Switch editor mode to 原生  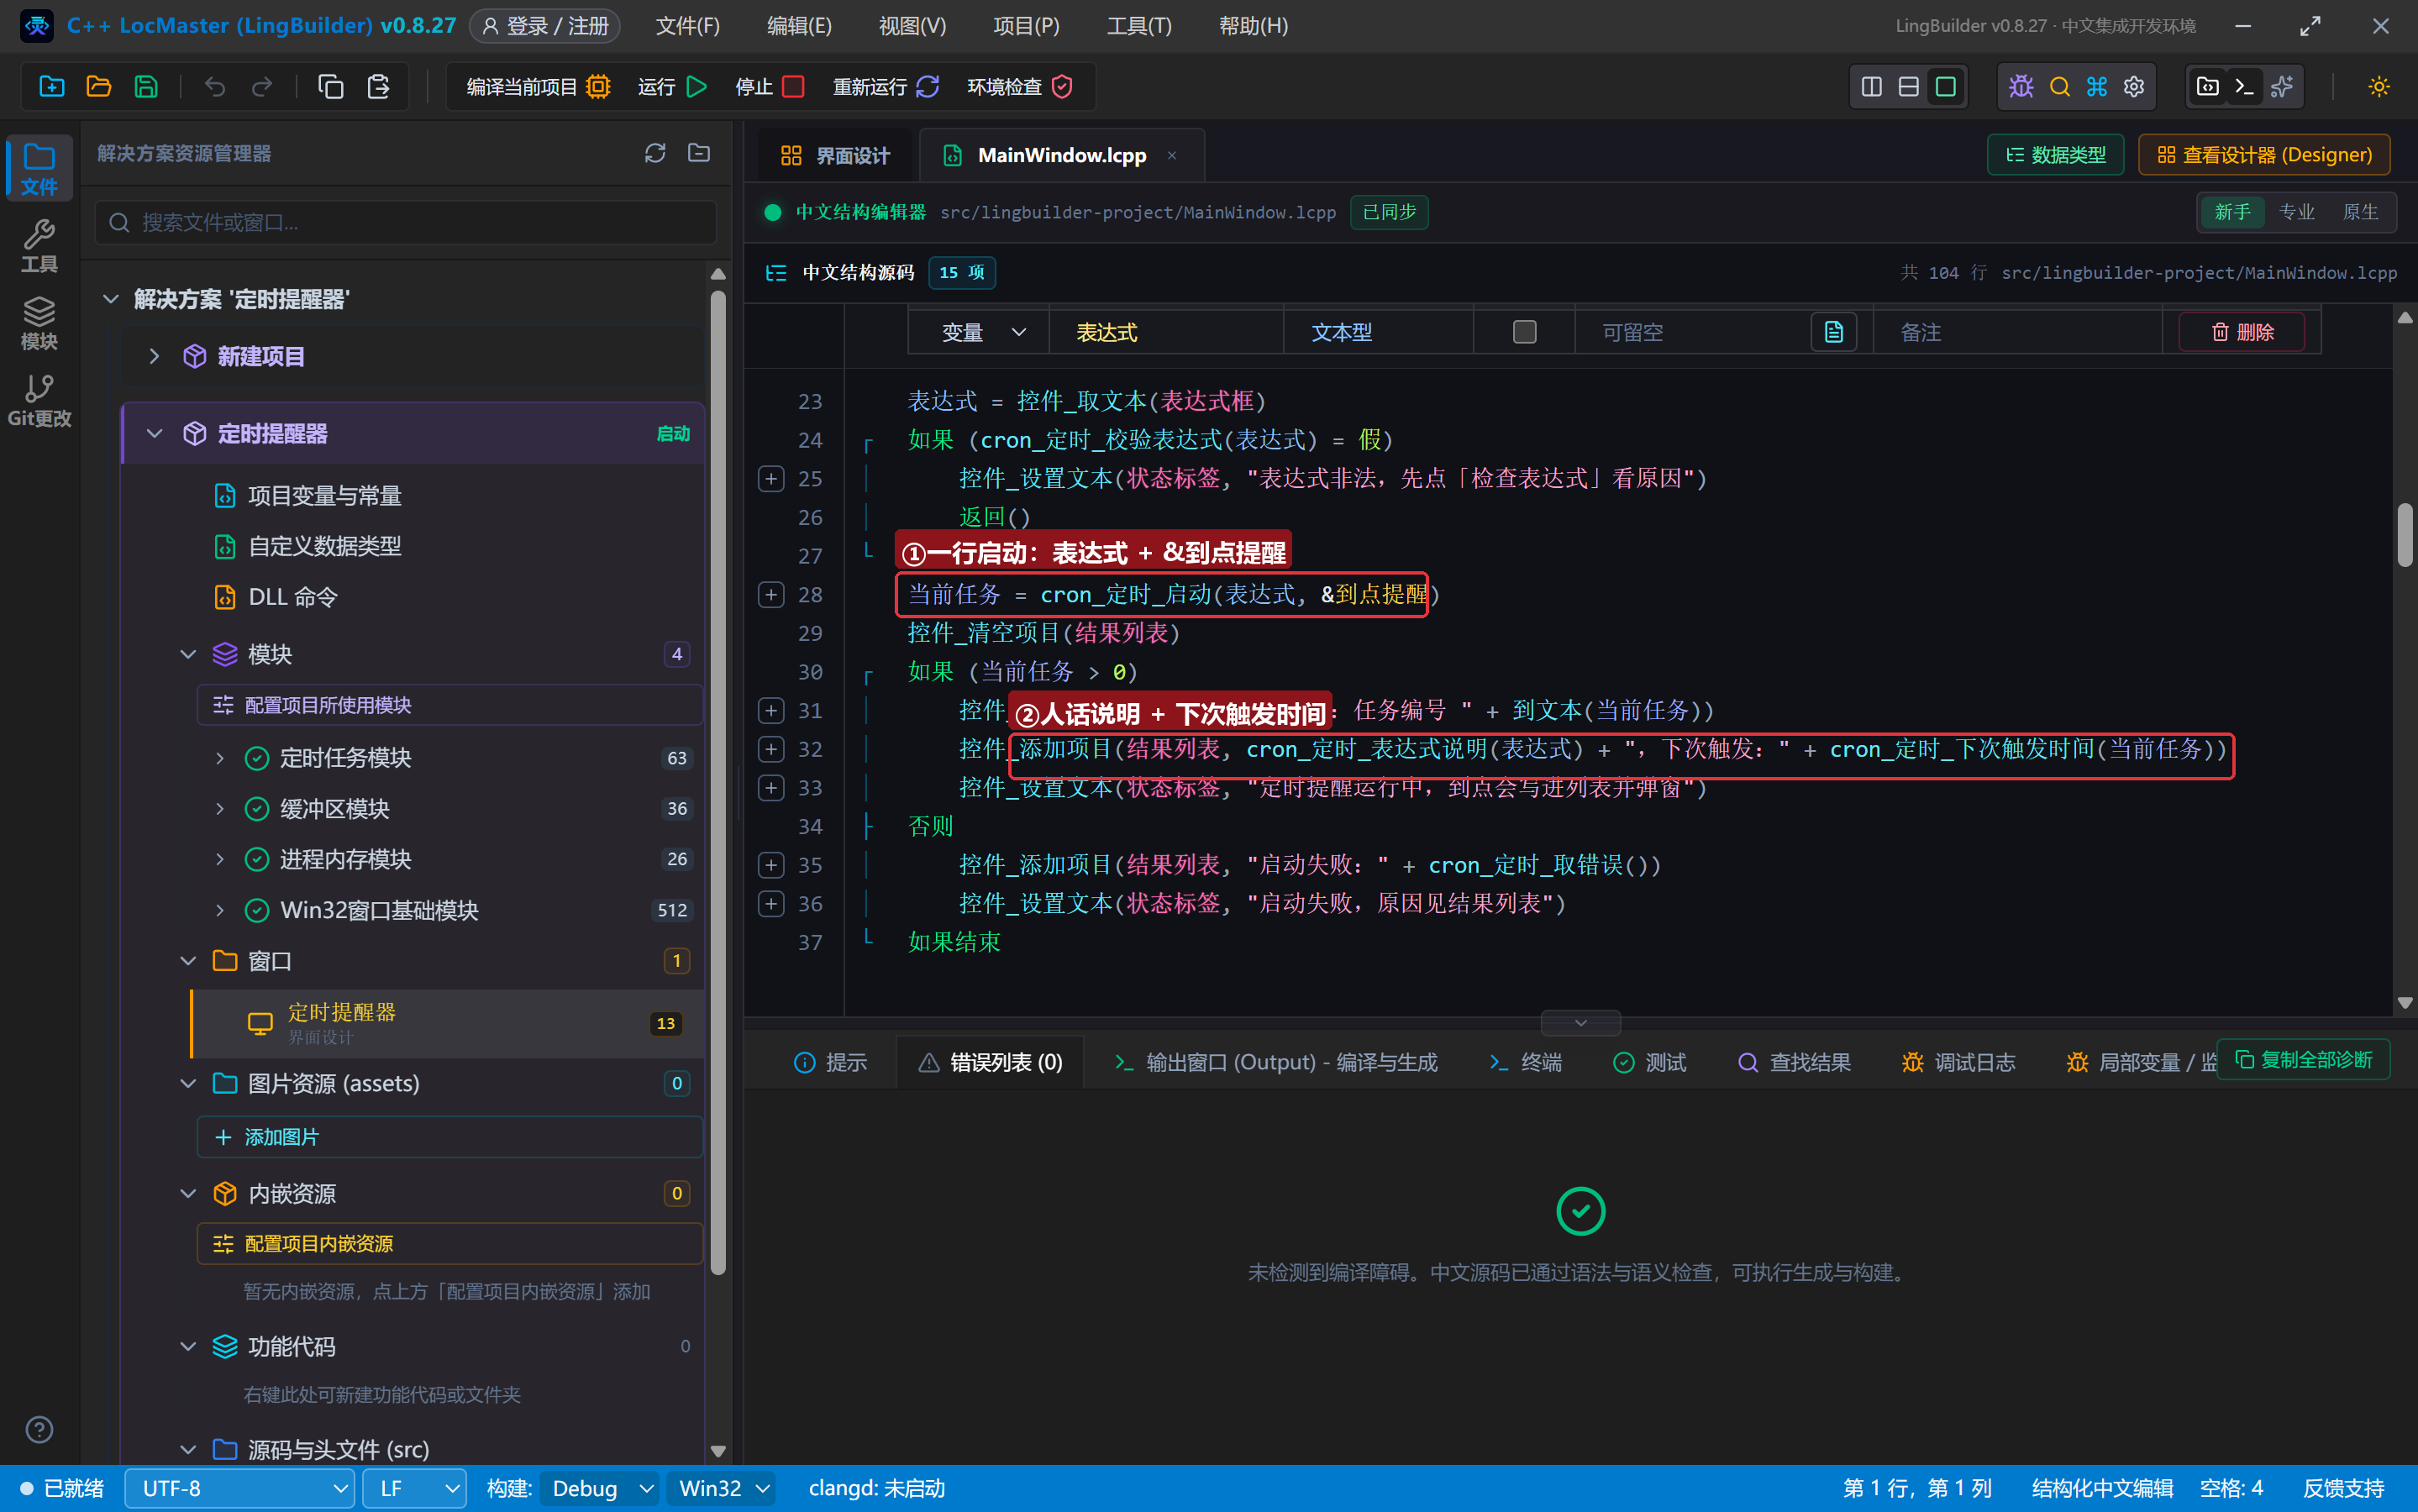(x=2360, y=212)
